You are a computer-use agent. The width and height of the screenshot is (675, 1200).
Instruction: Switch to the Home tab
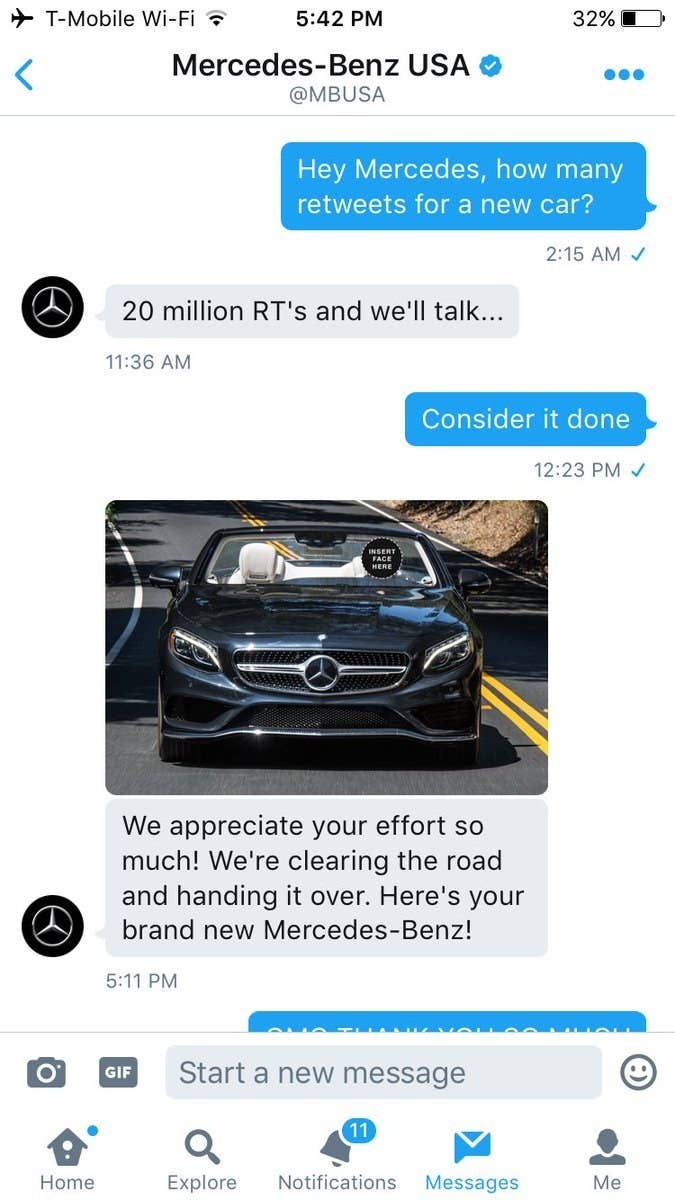pos(67,1158)
